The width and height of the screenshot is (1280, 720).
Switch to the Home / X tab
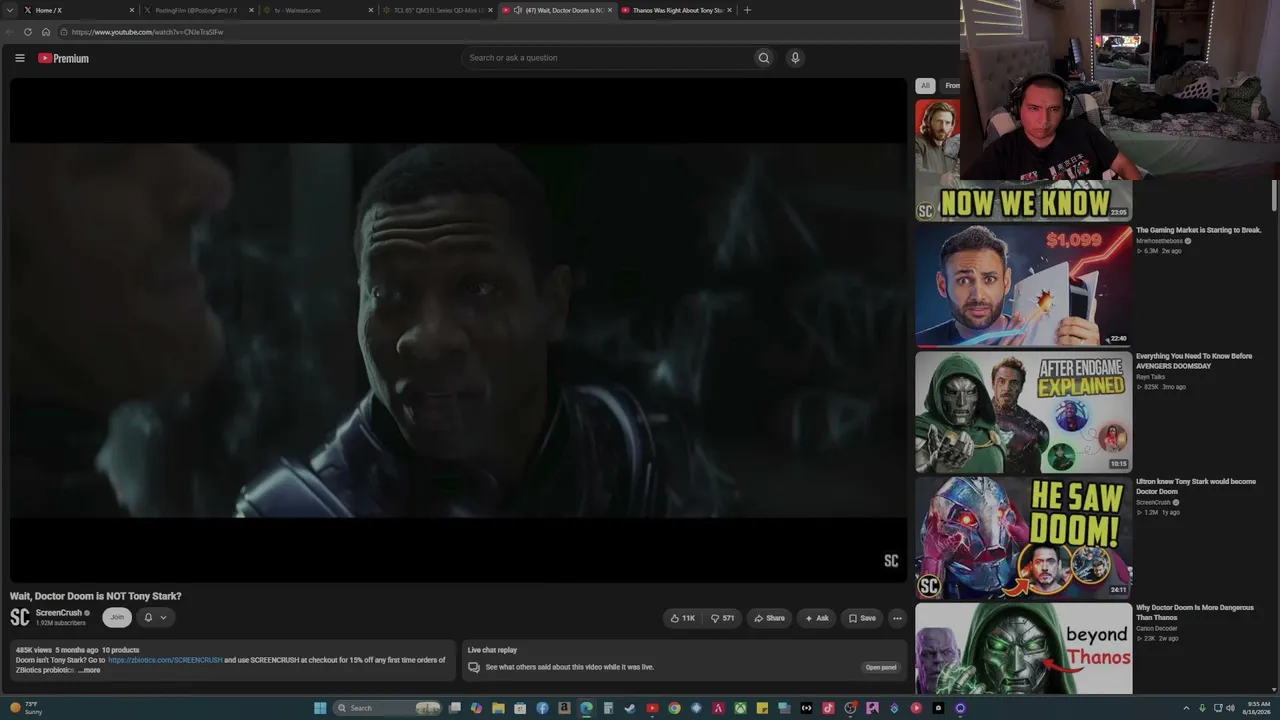[78, 10]
